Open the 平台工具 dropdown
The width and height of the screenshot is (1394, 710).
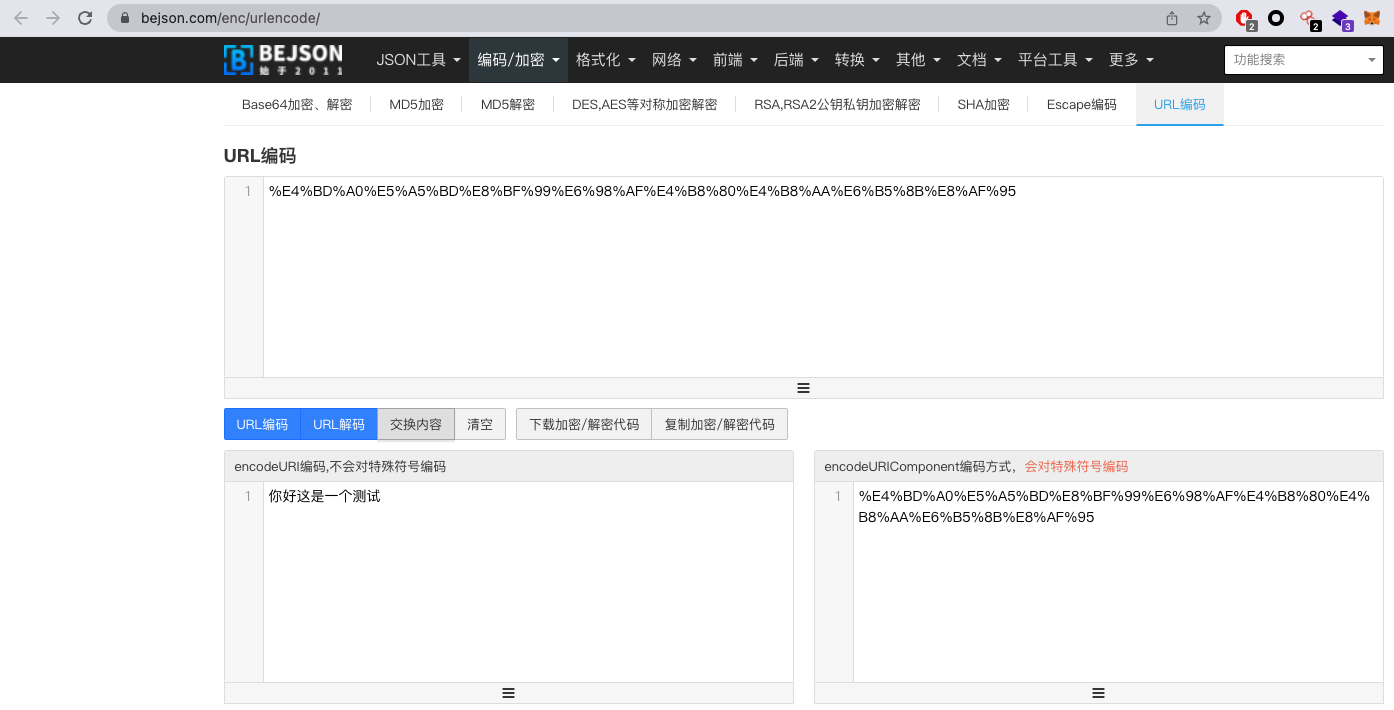tap(1055, 60)
